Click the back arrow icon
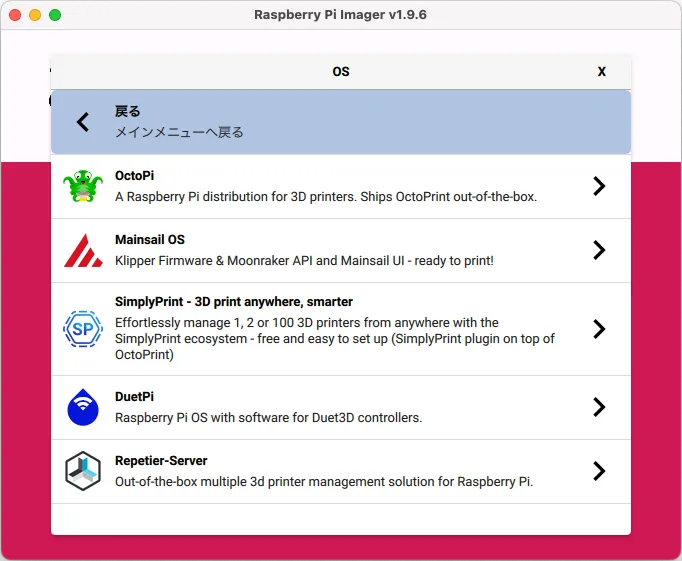Screen dimensions: 682x561 (83, 122)
